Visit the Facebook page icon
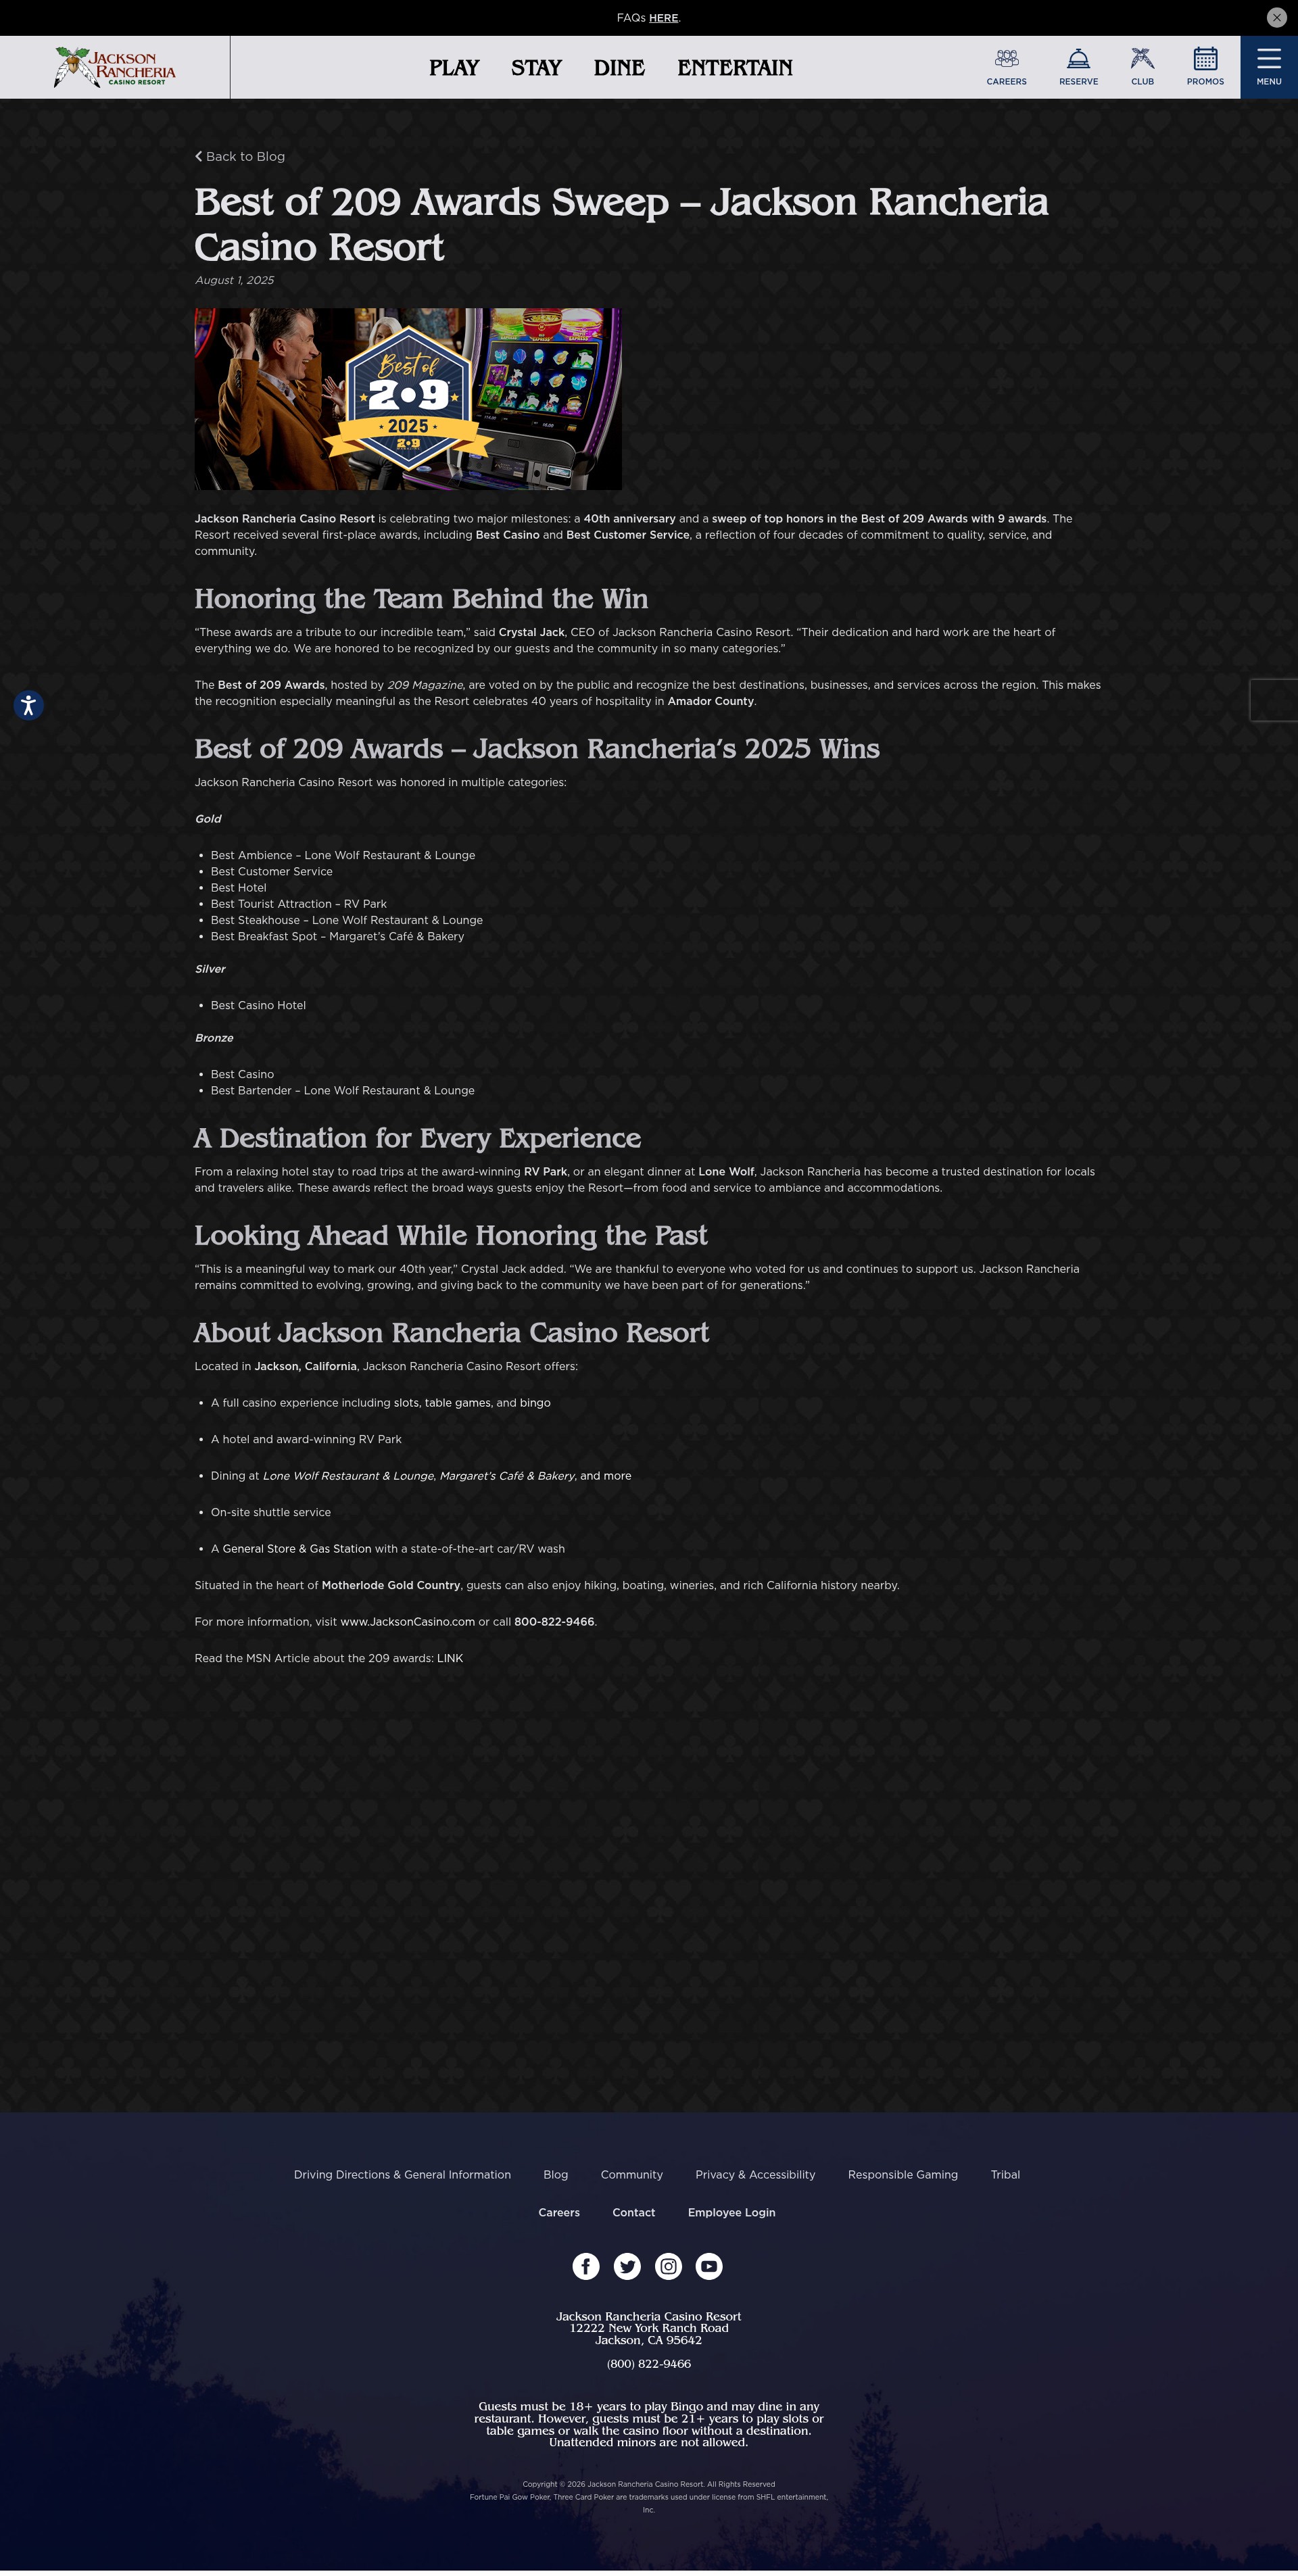Image resolution: width=1298 pixels, height=2576 pixels. point(586,2266)
